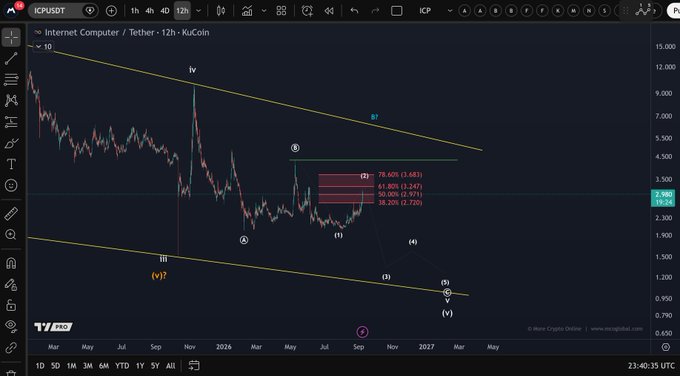
Task: Expand the favorite indicators dropdown arrow
Action: click(264, 11)
